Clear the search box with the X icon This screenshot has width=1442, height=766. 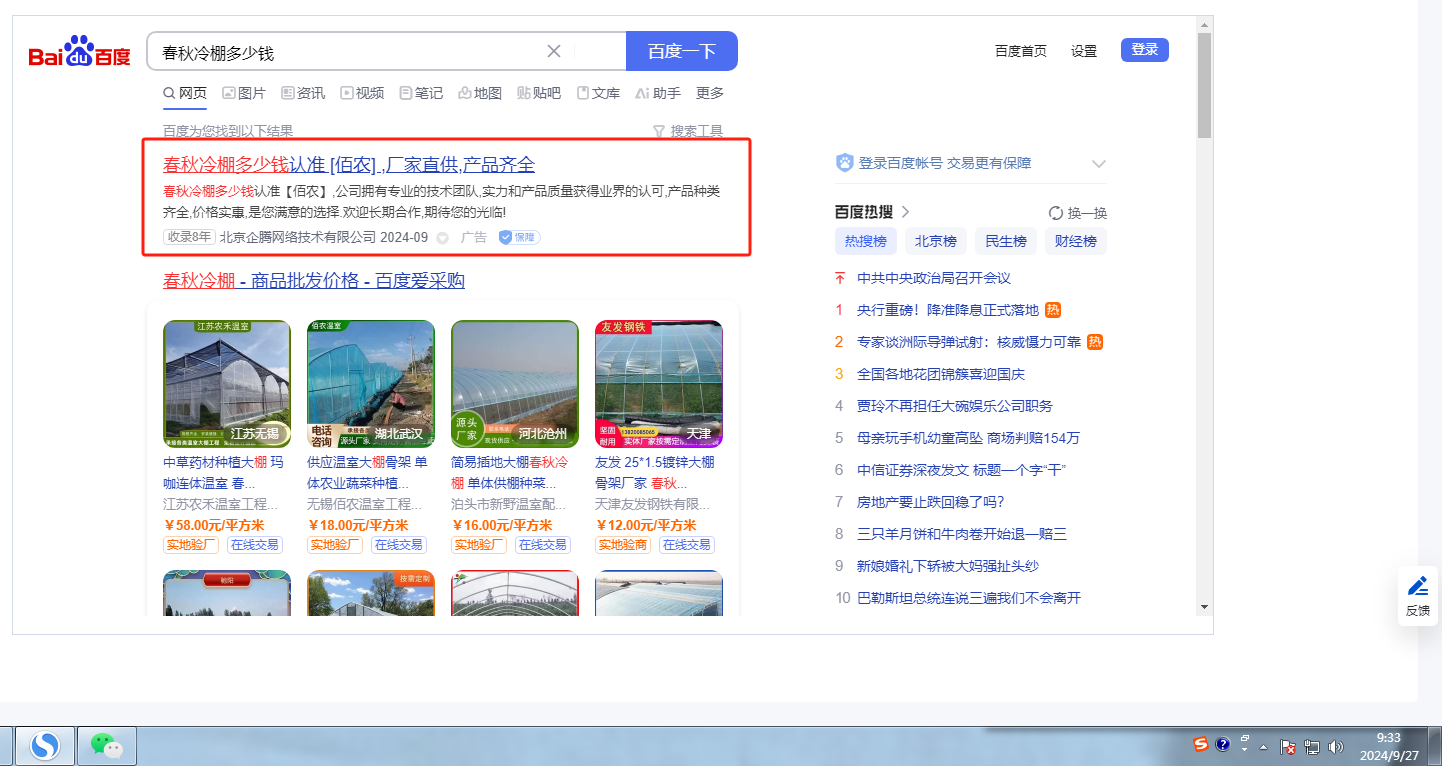pos(554,51)
